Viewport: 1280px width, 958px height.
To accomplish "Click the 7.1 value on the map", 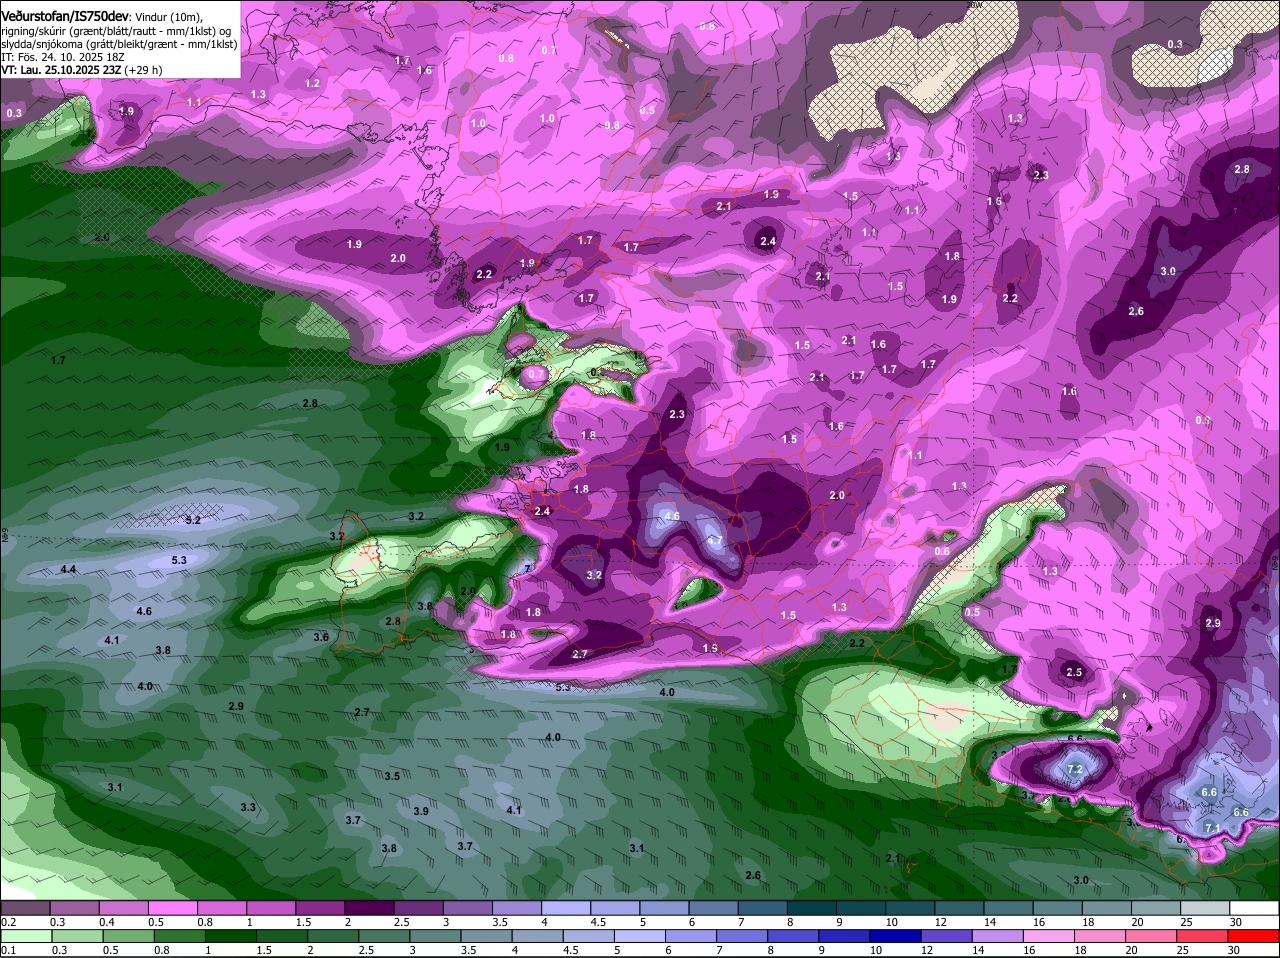I will tap(1212, 828).
